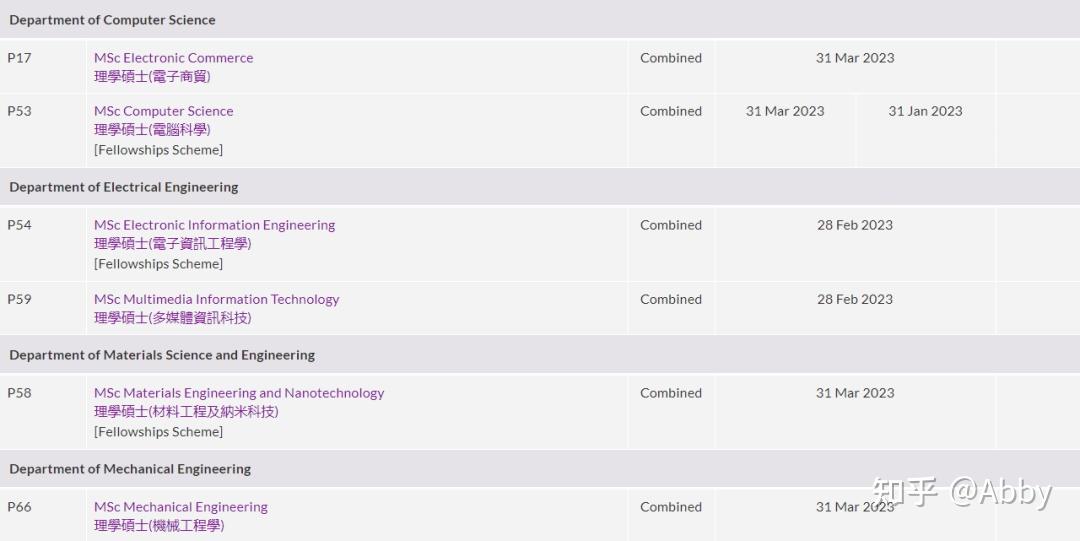Open the MSc Electronic Commerce programme link
Screen dimensions: 1080x541
pyautogui.click(x=173, y=58)
